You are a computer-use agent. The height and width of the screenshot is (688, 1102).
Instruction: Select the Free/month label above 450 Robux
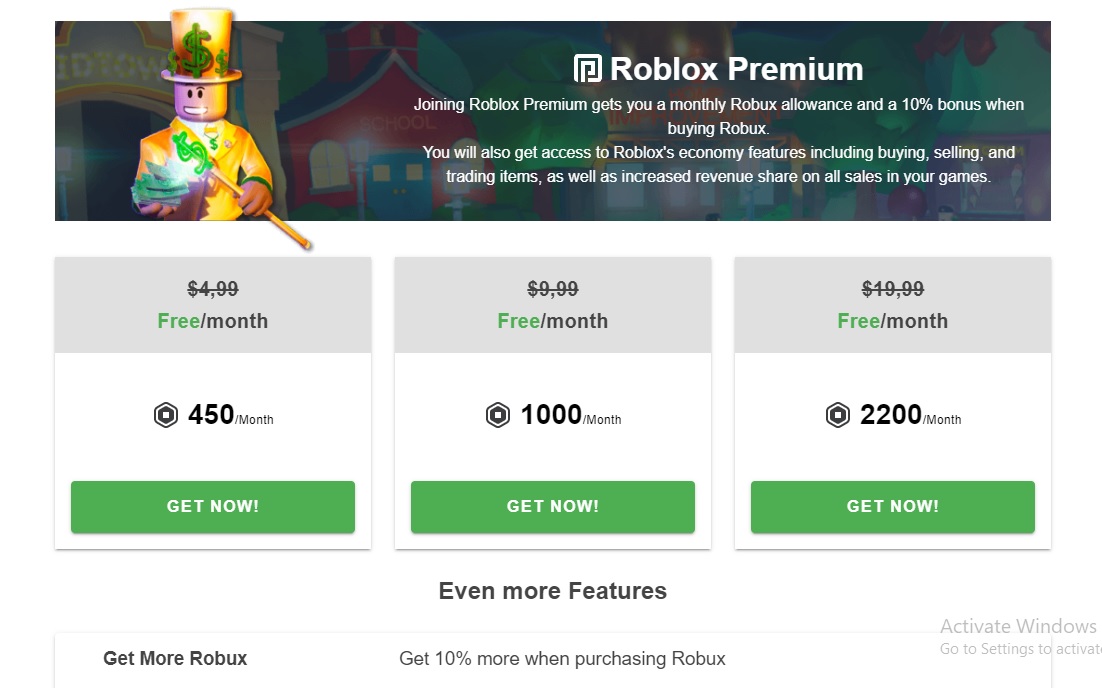213,321
